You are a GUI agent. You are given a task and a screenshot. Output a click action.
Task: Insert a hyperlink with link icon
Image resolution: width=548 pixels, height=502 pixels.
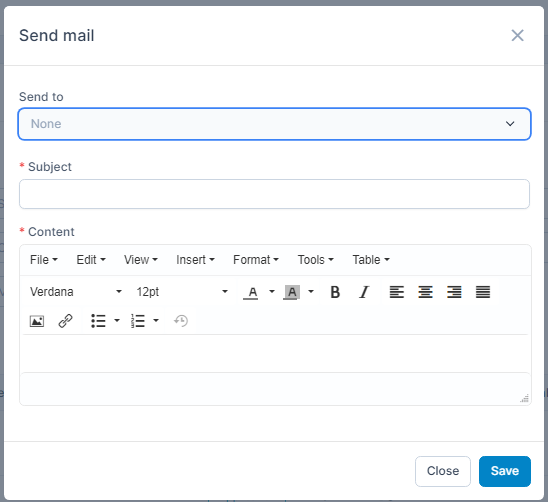coord(65,321)
